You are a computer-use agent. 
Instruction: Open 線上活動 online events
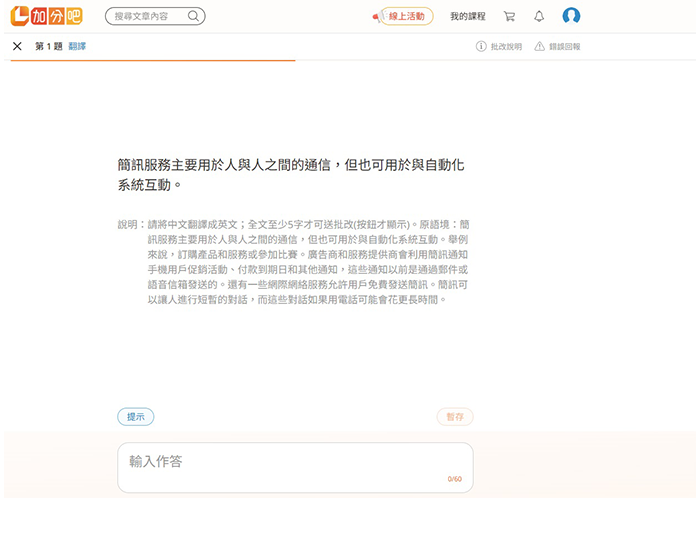click(406, 16)
